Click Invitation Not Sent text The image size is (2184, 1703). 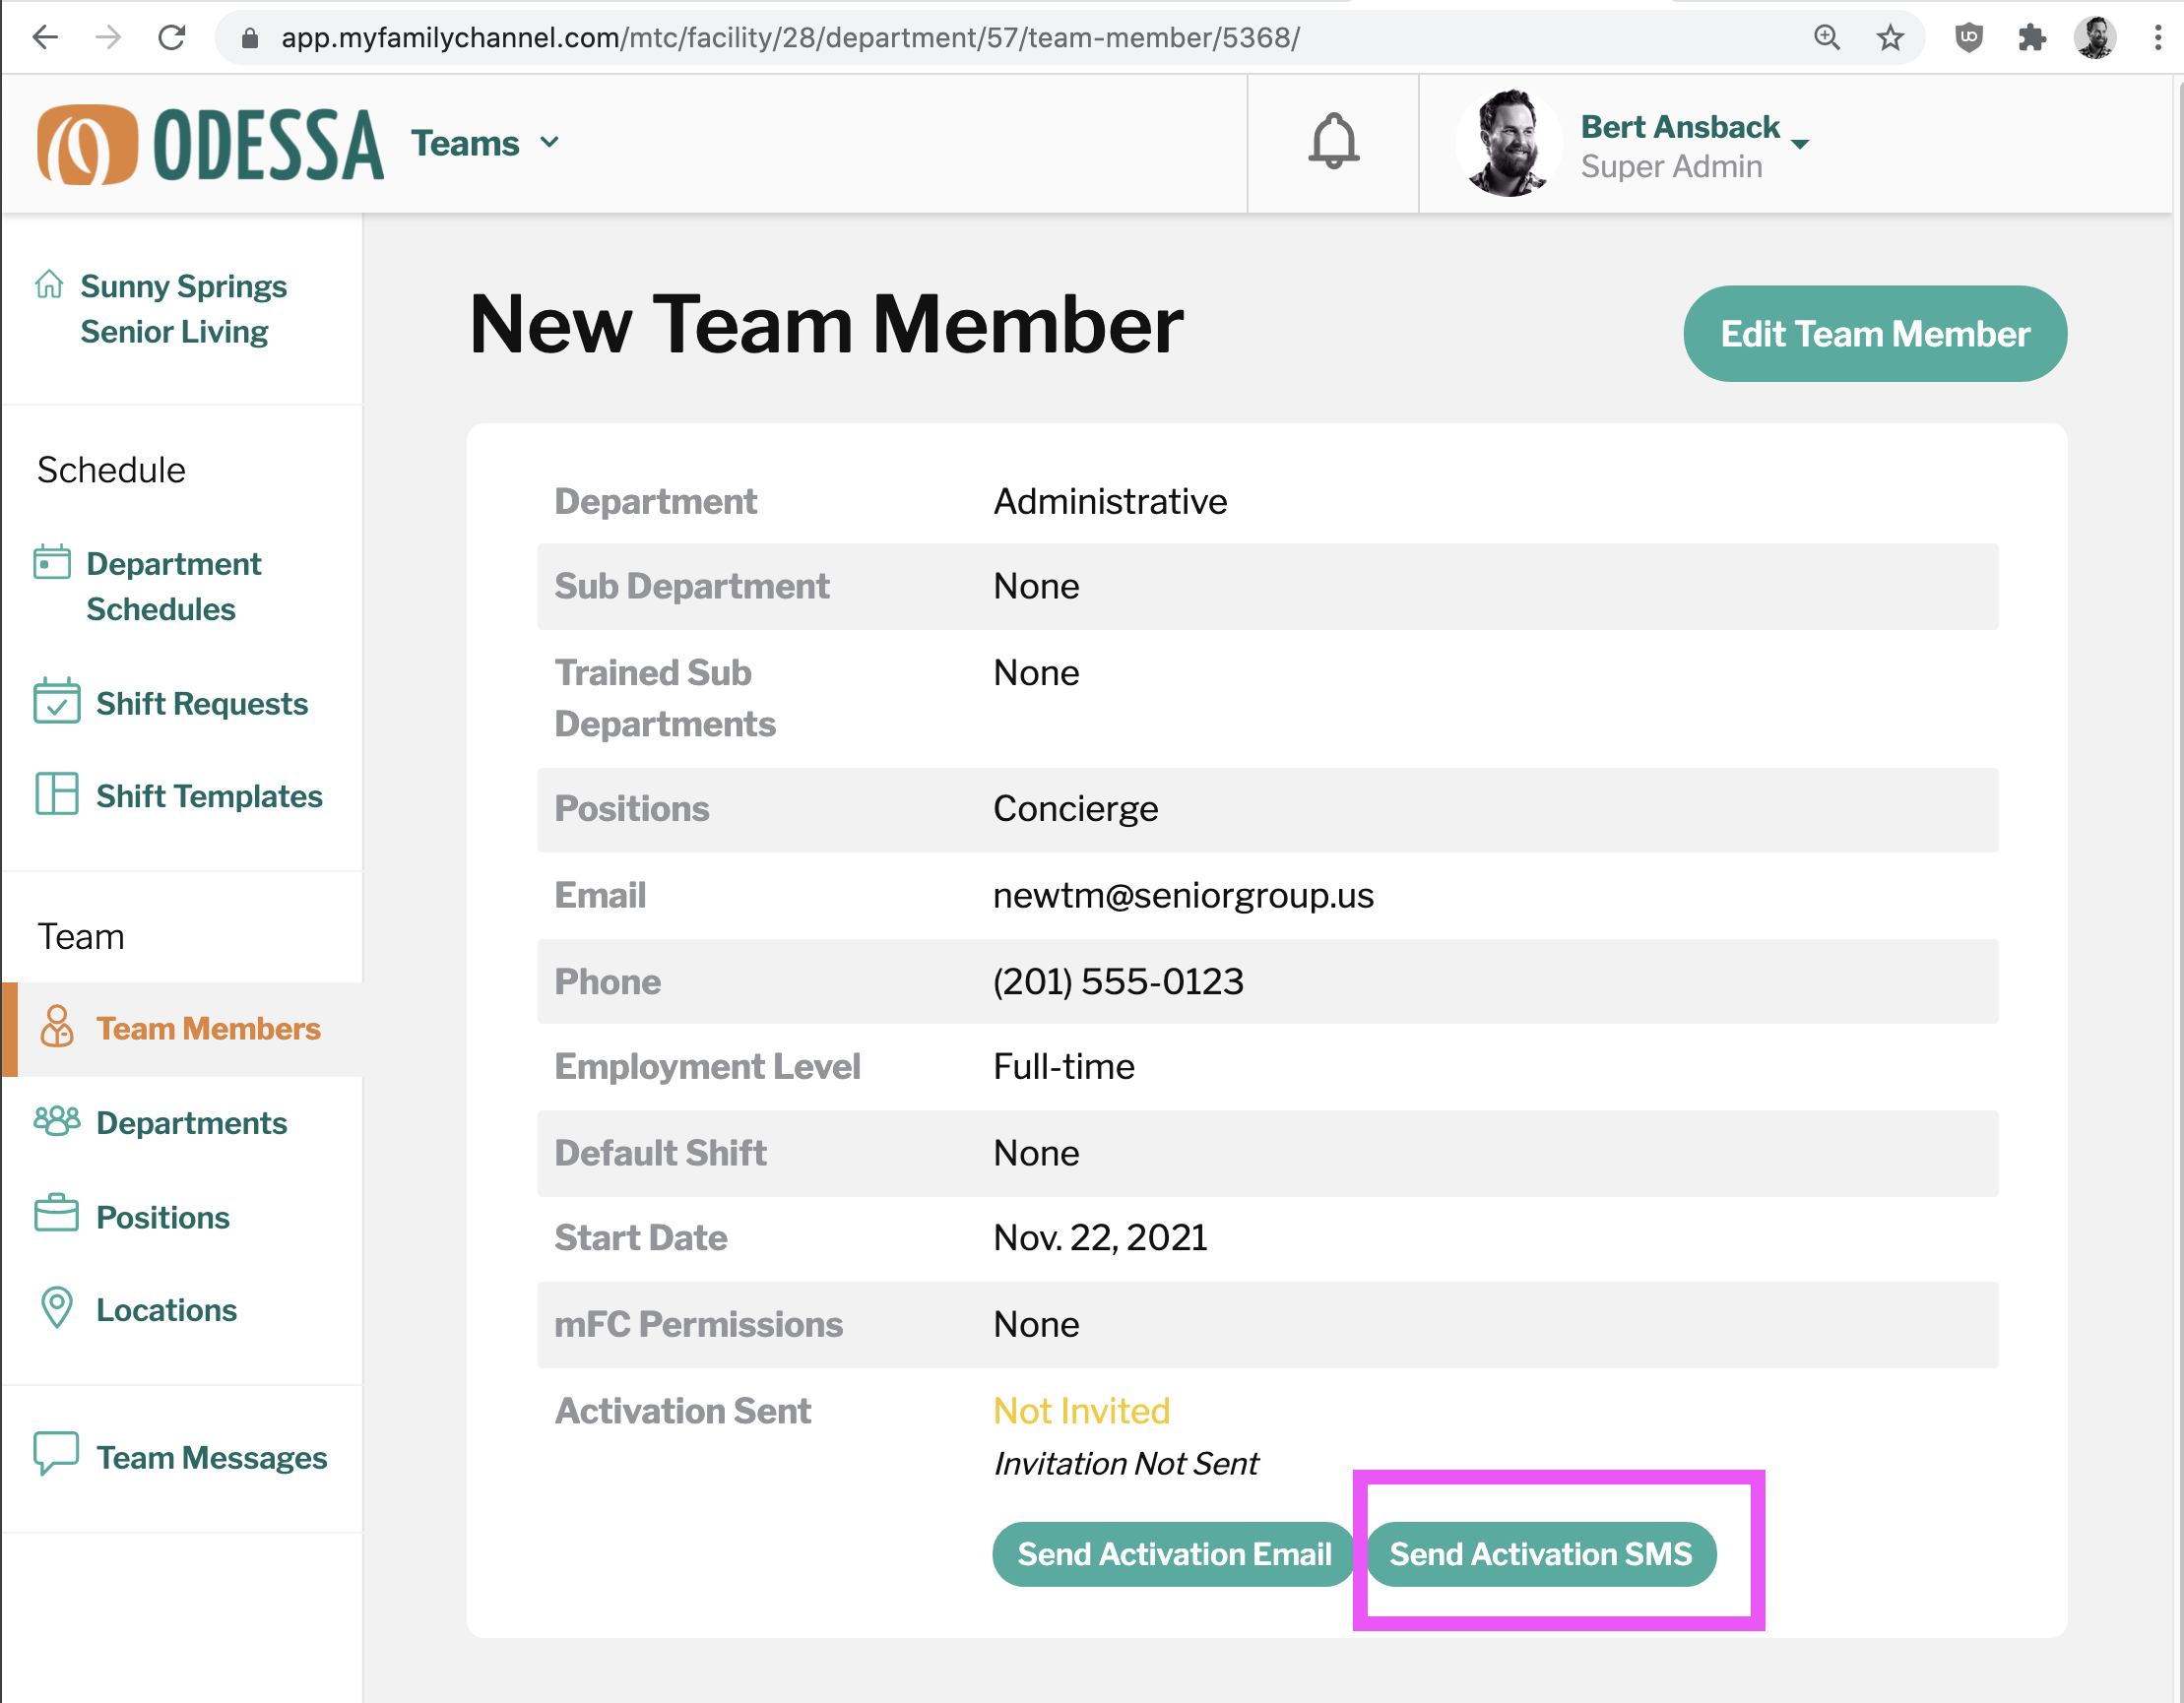1126,1464
